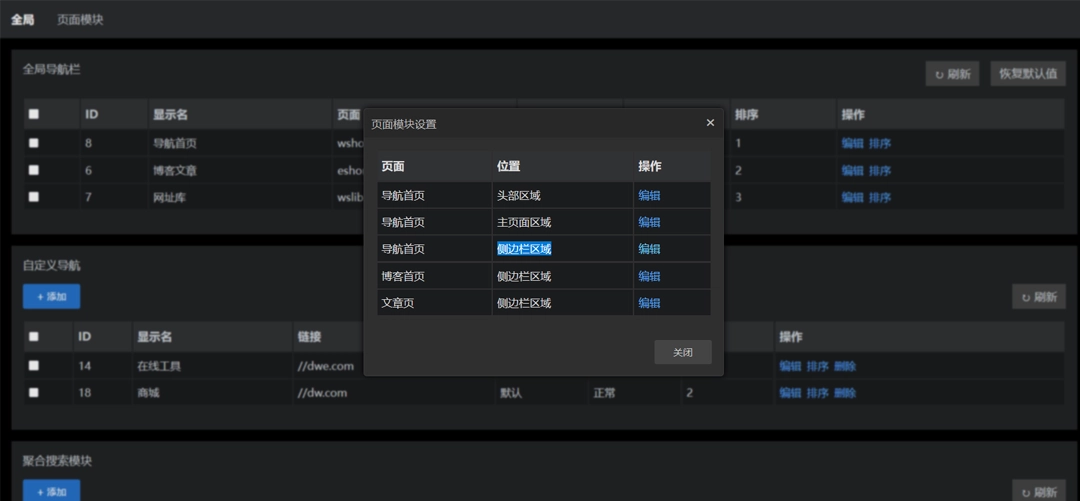Close the 页面模块设置 dialog with the X
Viewport: 1080px width, 501px height.
click(x=710, y=123)
